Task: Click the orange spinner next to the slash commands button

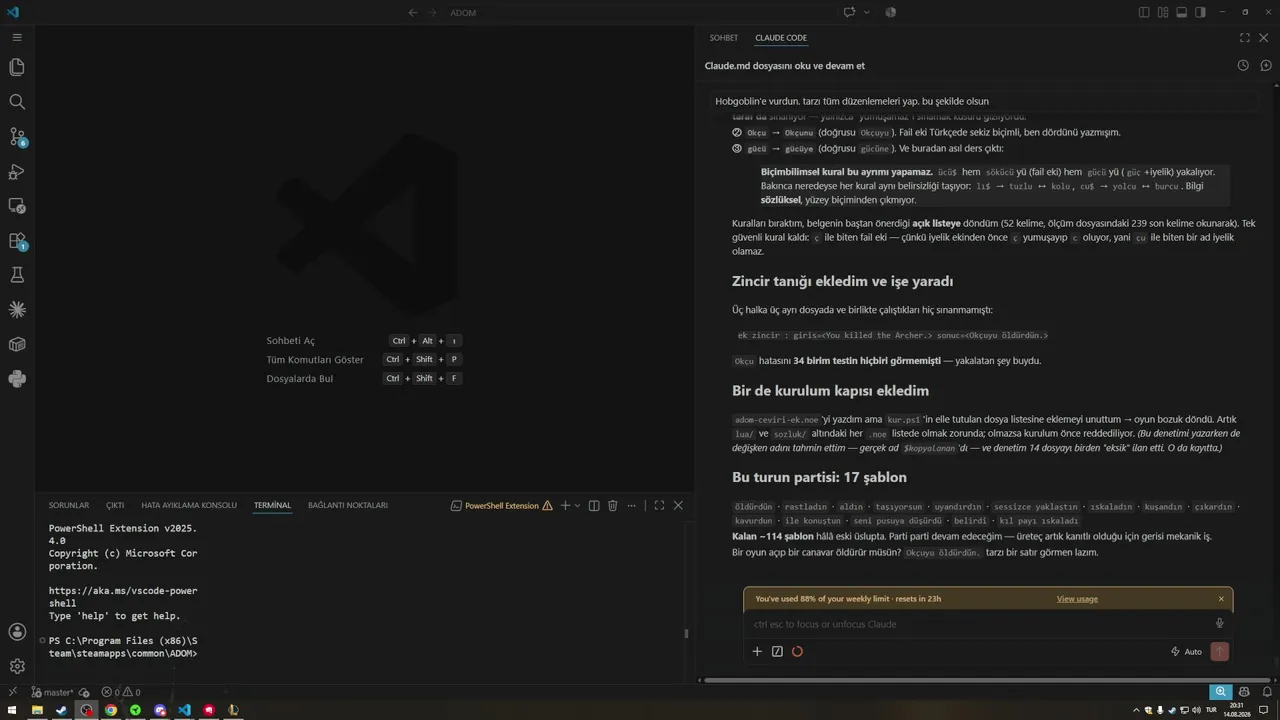Action: [797, 652]
